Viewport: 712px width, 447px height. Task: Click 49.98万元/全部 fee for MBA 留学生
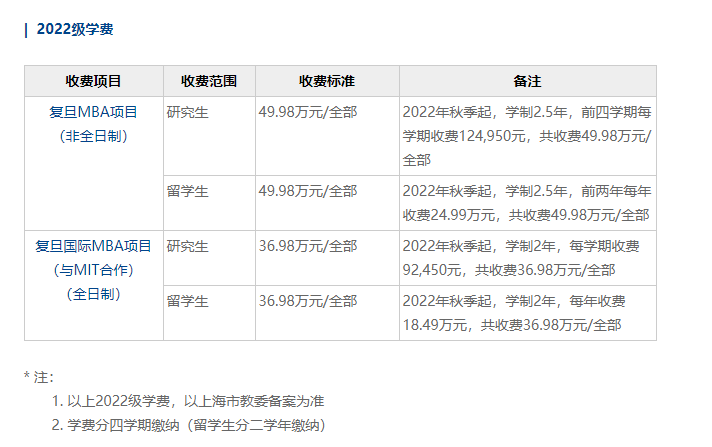tap(308, 191)
